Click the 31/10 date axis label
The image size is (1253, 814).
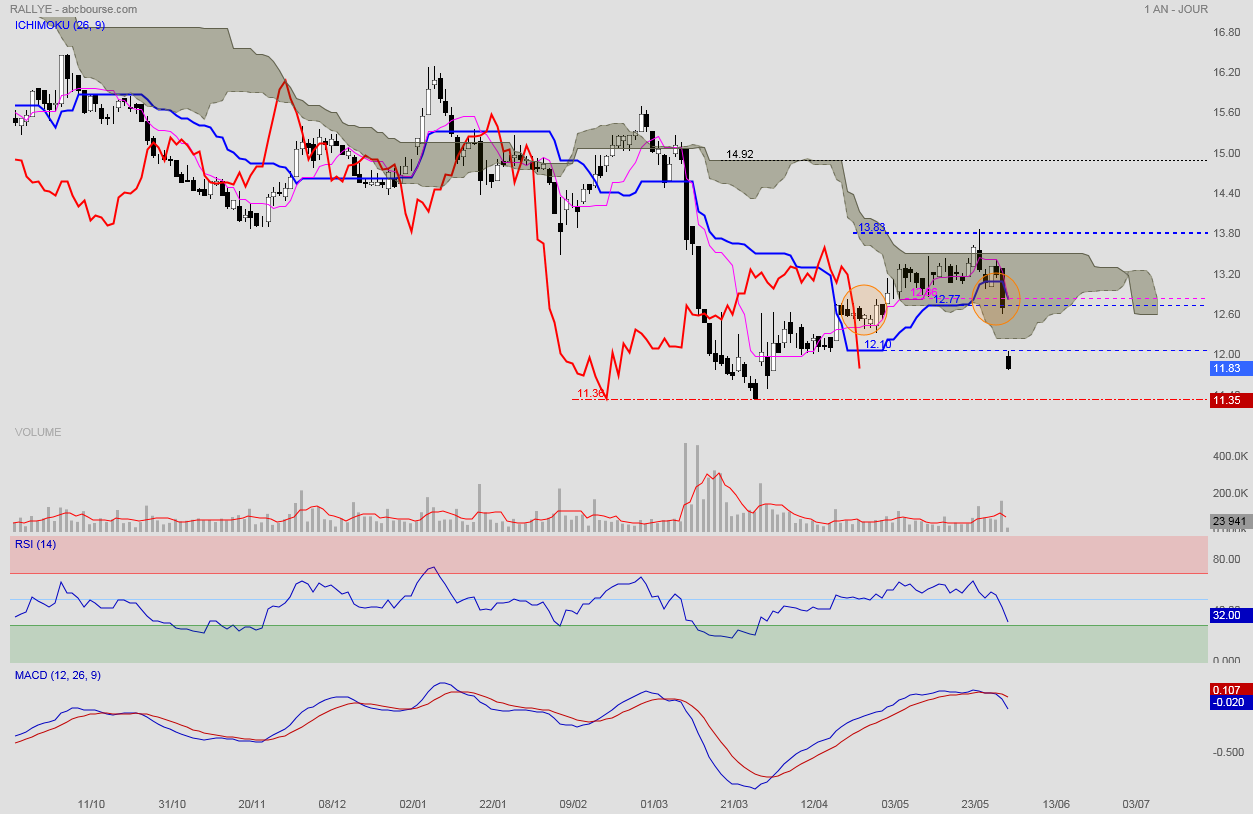172,804
